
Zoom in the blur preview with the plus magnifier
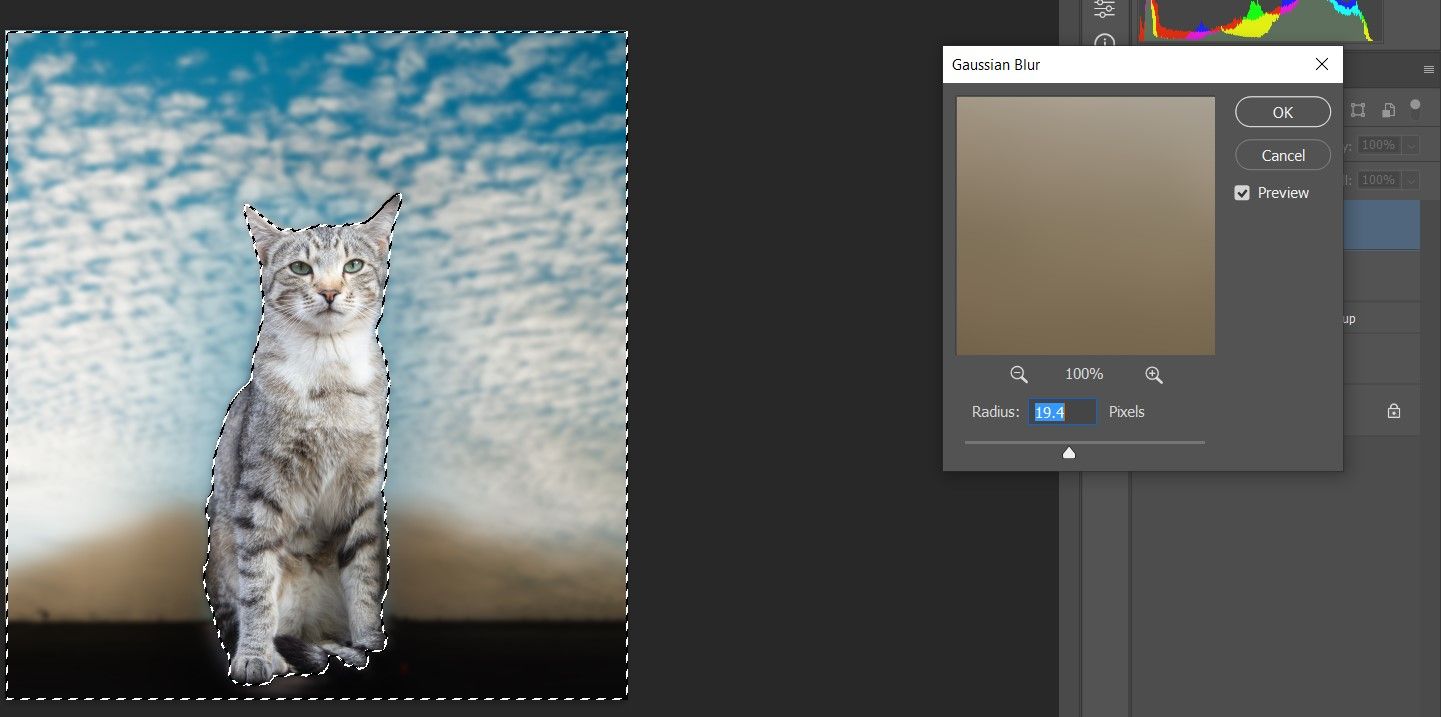[x=1154, y=374]
